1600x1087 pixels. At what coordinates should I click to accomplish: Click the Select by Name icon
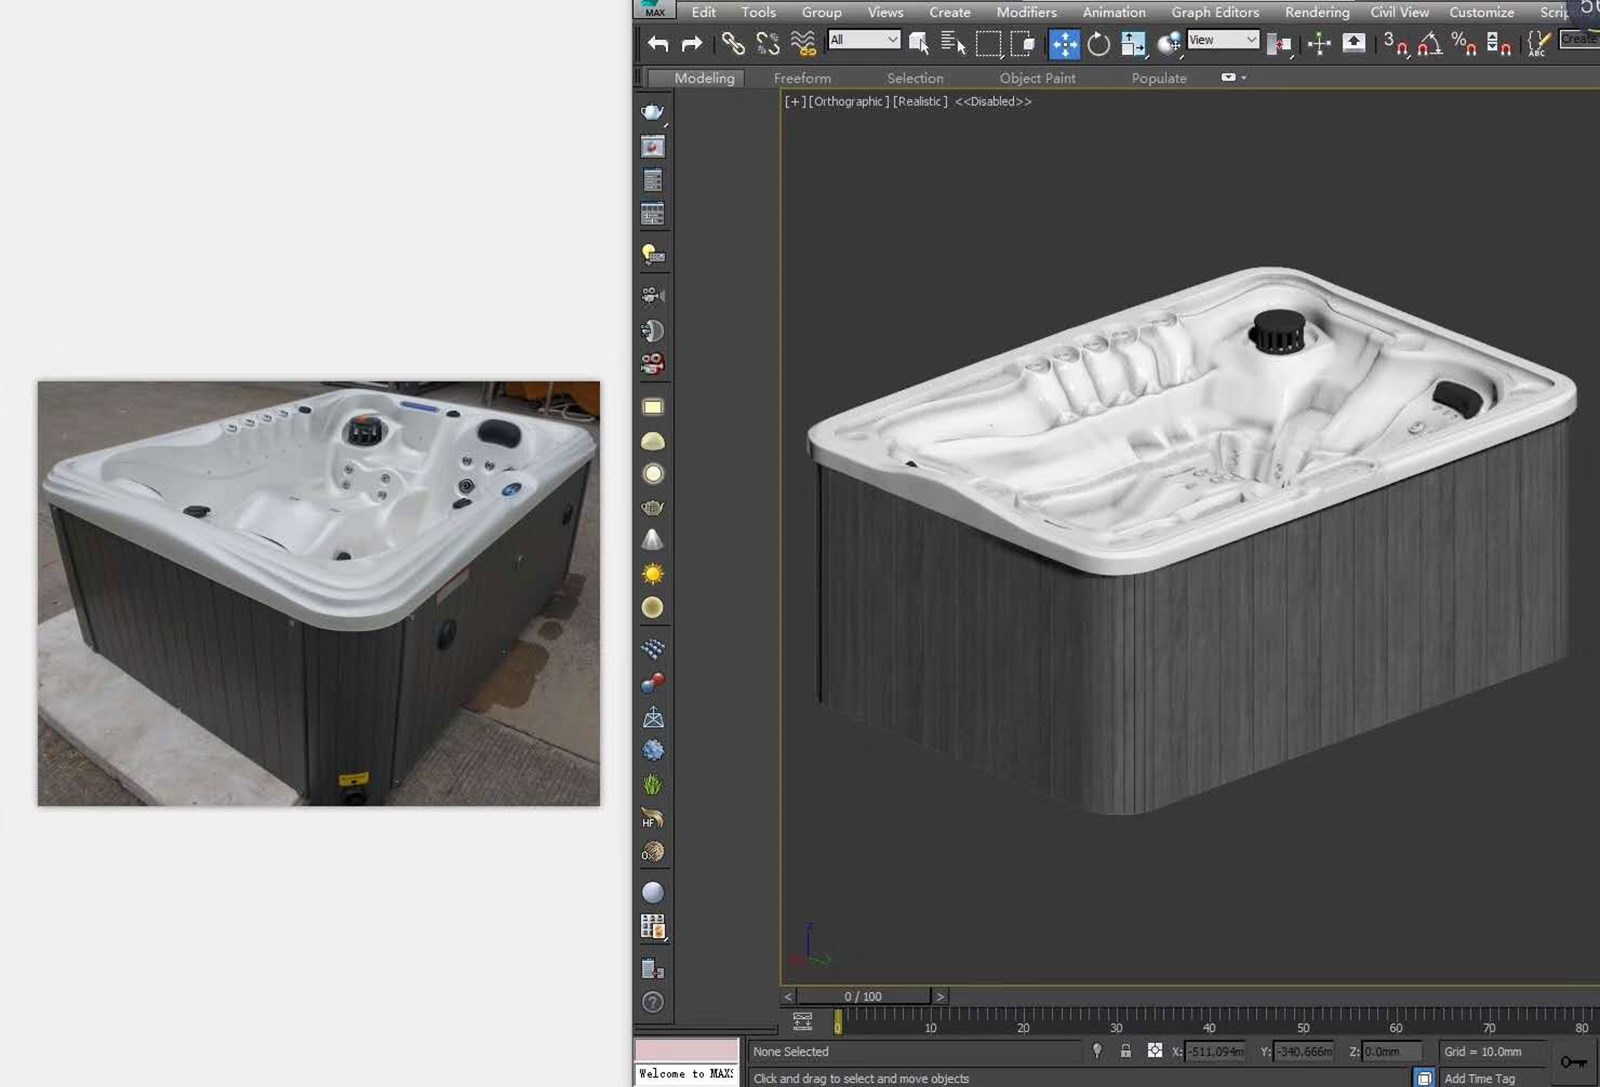(953, 44)
